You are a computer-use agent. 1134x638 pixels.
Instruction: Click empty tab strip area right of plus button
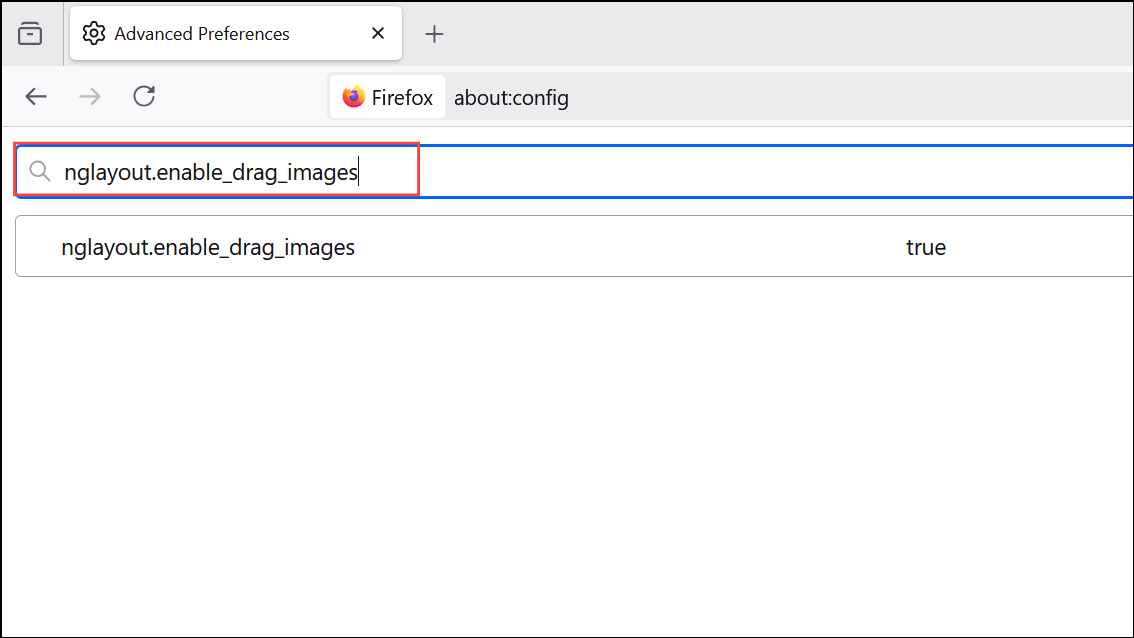pos(780,34)
